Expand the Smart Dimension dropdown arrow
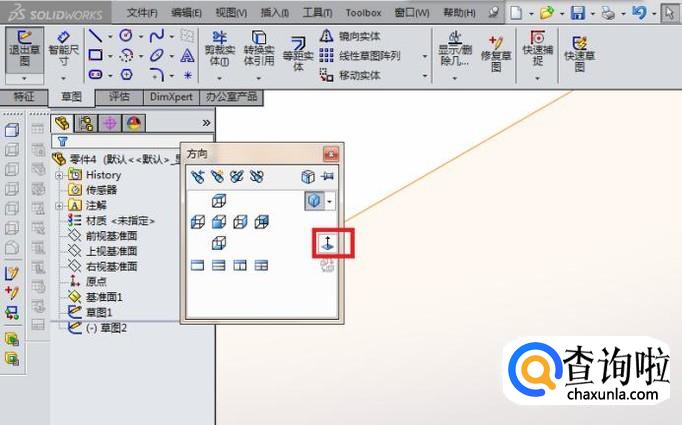 [x=64, y=79]
